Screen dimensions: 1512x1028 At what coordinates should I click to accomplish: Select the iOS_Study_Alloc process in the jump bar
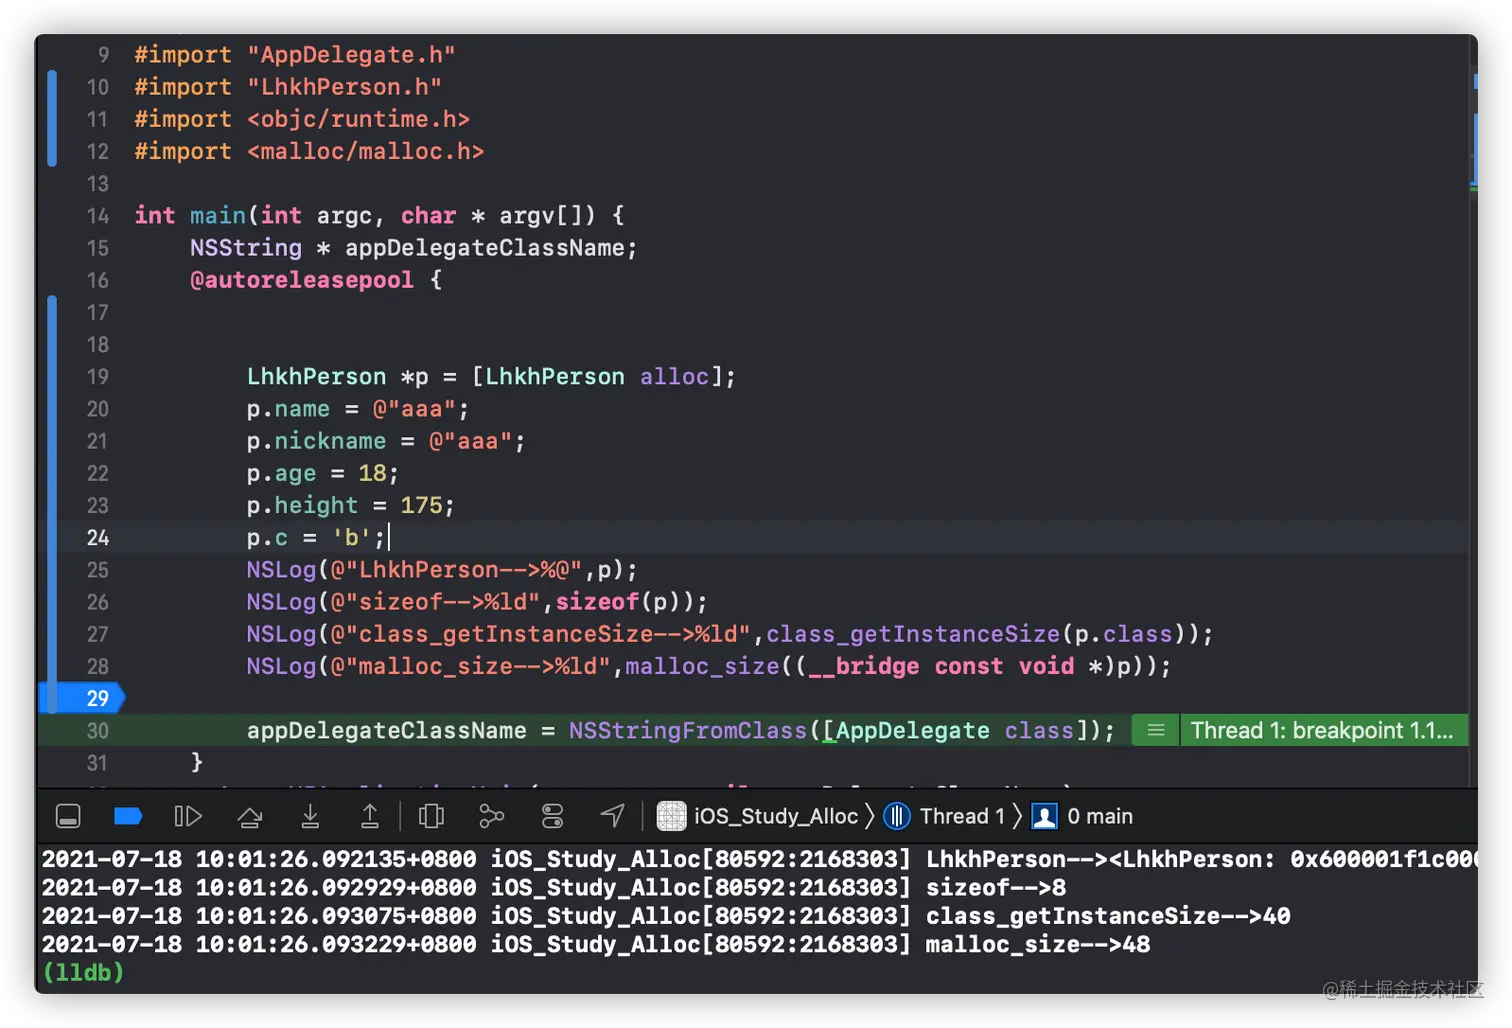pyautogui.click(x=775, y=816)
